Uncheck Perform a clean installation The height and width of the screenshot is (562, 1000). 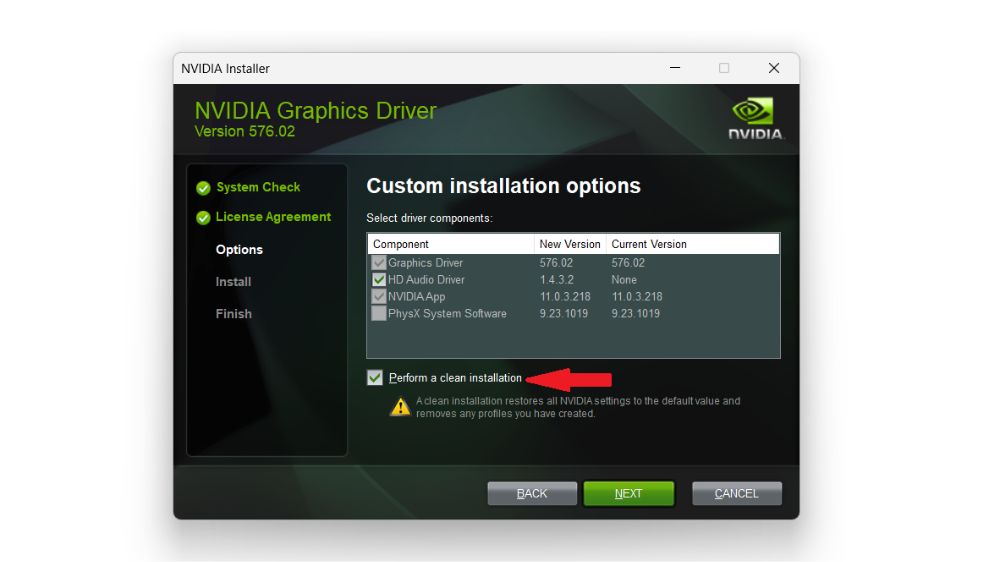pyautogui.click(x=375, y=378)
